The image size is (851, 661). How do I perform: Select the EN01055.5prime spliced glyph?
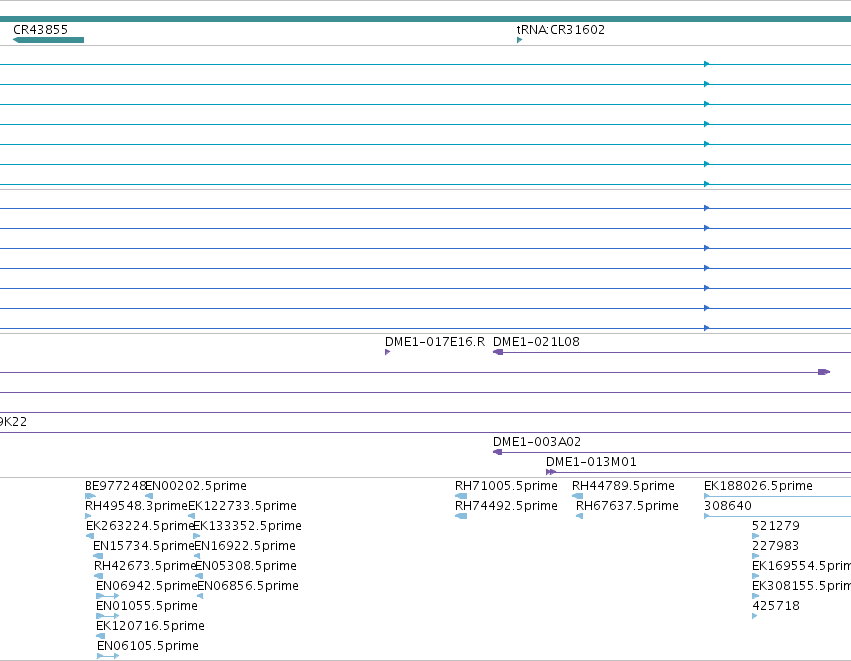[107, 616]
